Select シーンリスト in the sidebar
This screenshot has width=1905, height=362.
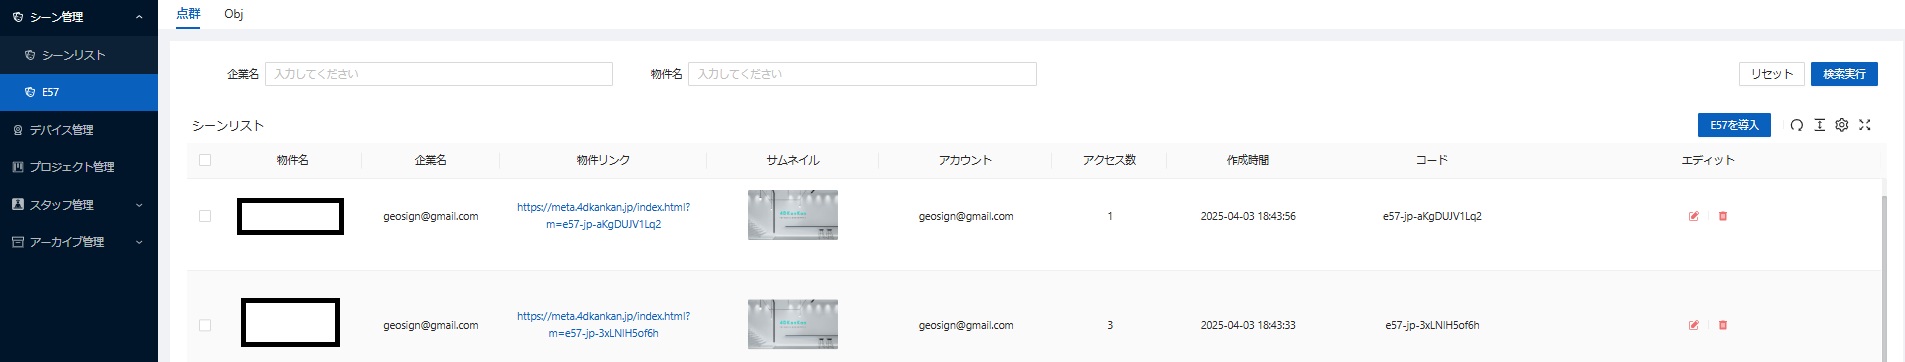click(x=79, y=55)
